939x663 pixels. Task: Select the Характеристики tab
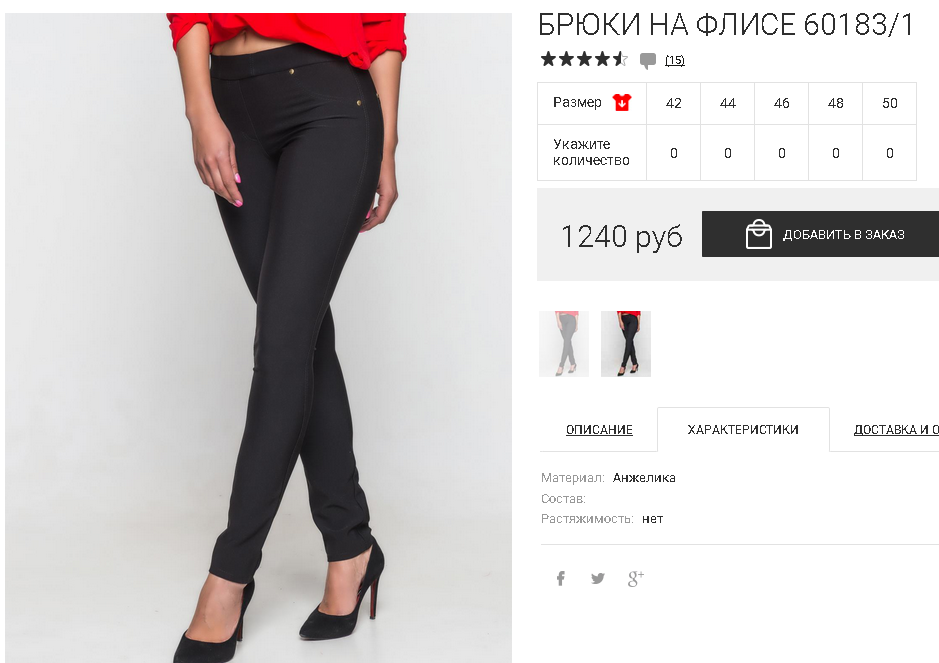pos(743,429)
